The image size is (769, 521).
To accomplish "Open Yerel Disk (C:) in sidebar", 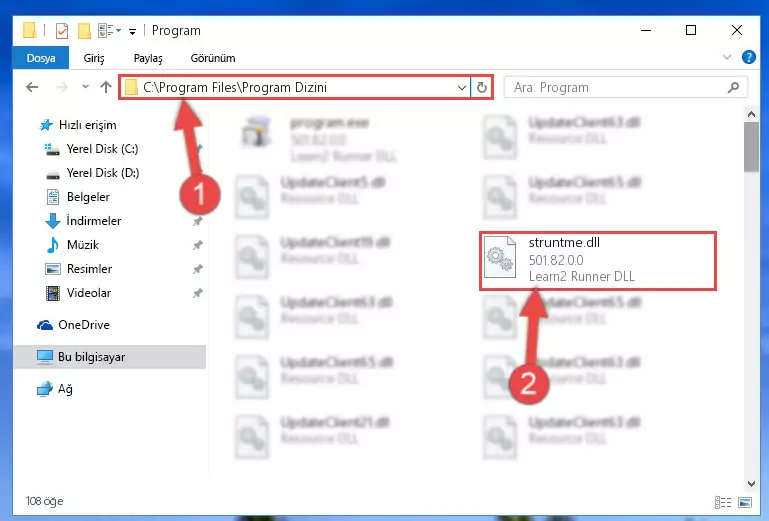I will pos(102,149).
